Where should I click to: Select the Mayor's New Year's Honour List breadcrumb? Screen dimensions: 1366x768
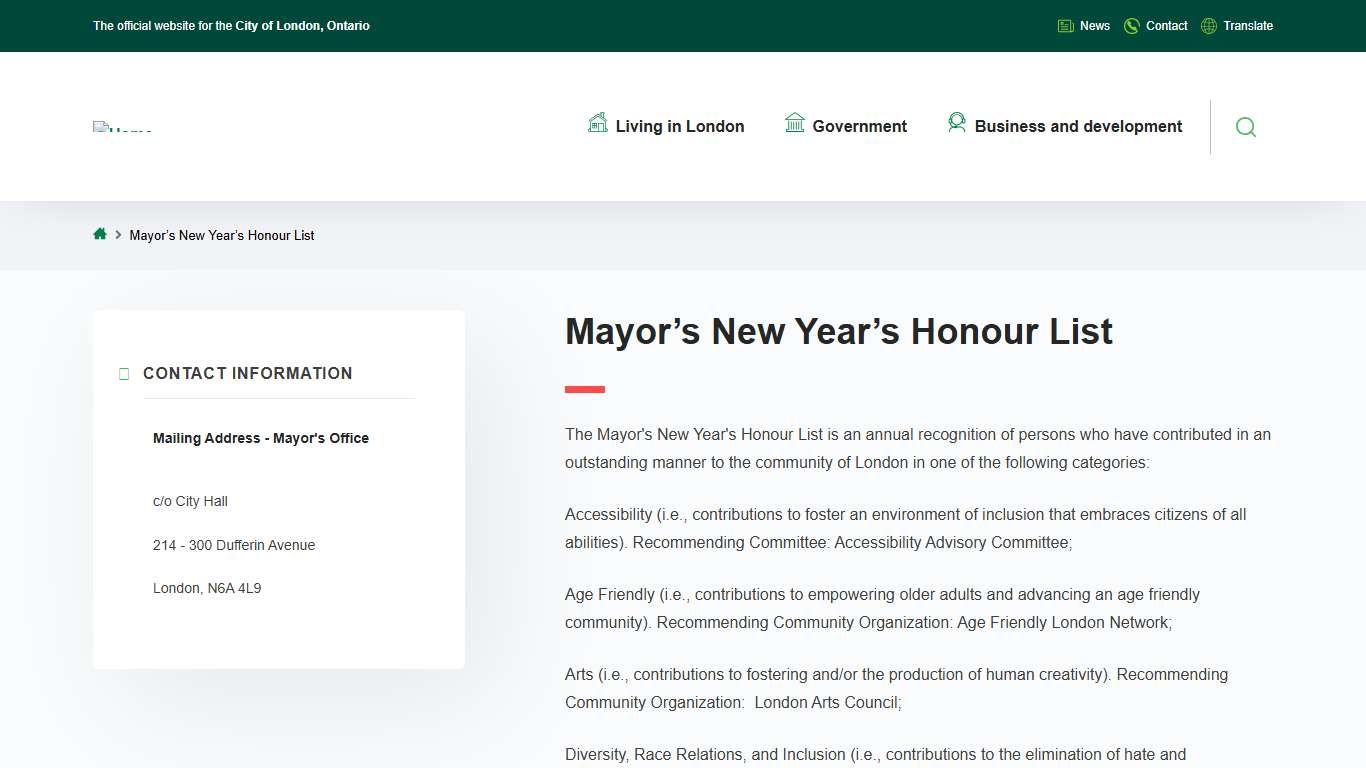[x=222, y=235]
